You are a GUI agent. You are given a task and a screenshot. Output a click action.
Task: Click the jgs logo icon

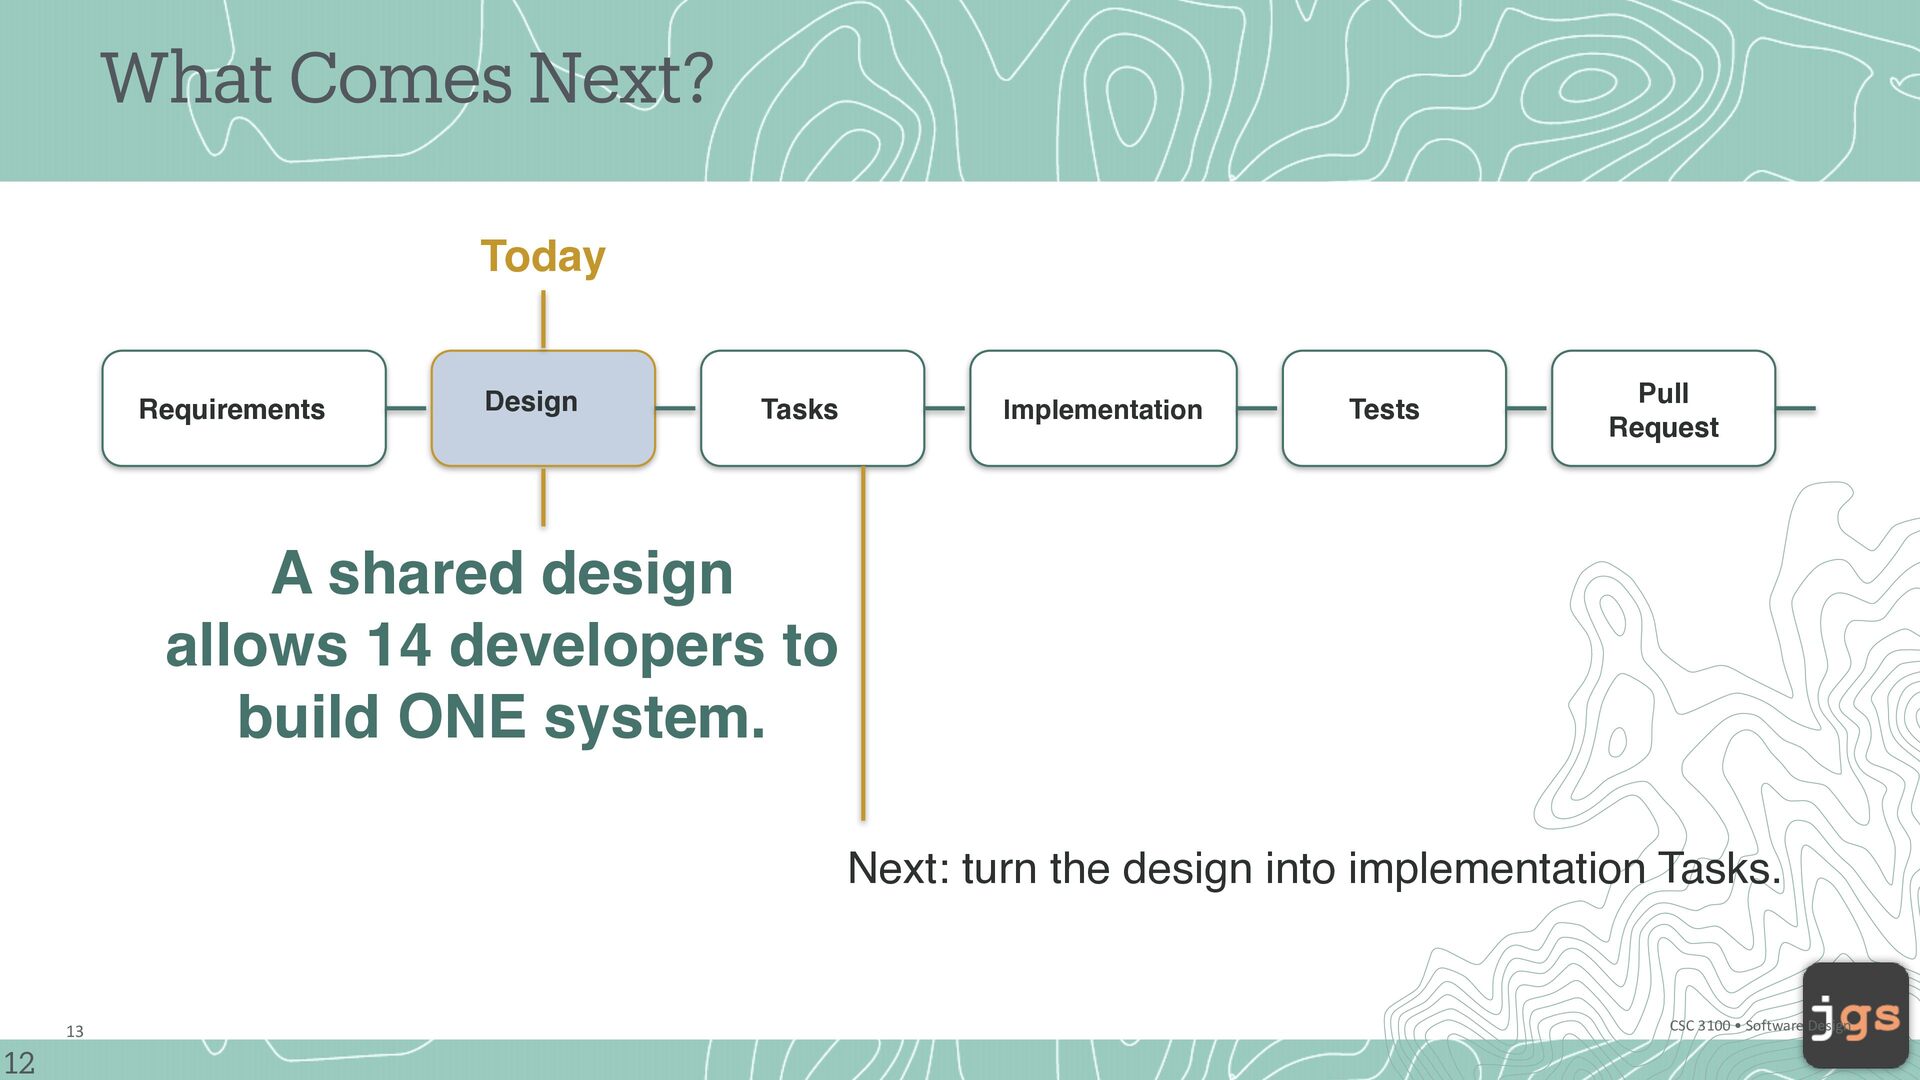1855,1015
